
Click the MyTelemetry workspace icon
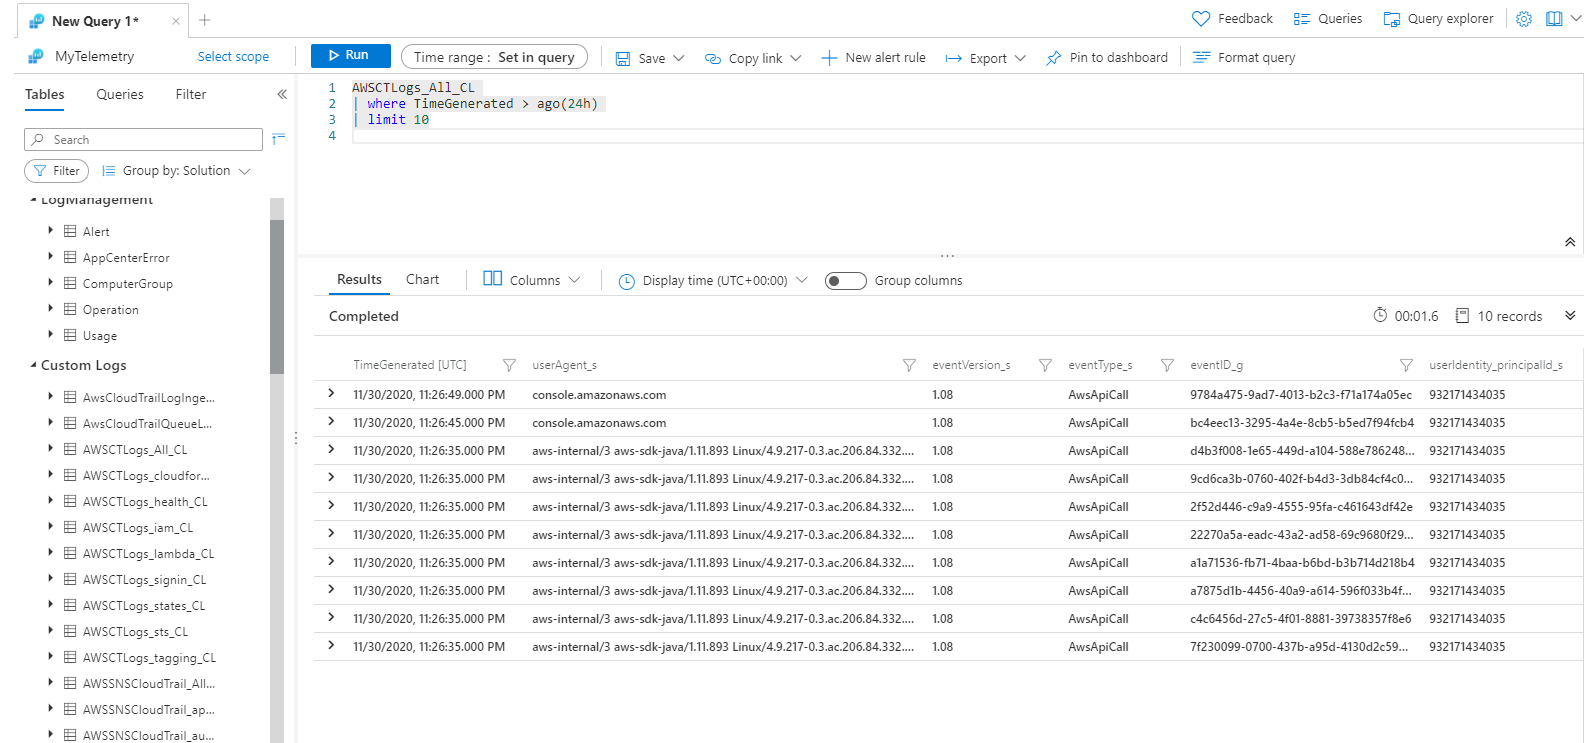36,56
